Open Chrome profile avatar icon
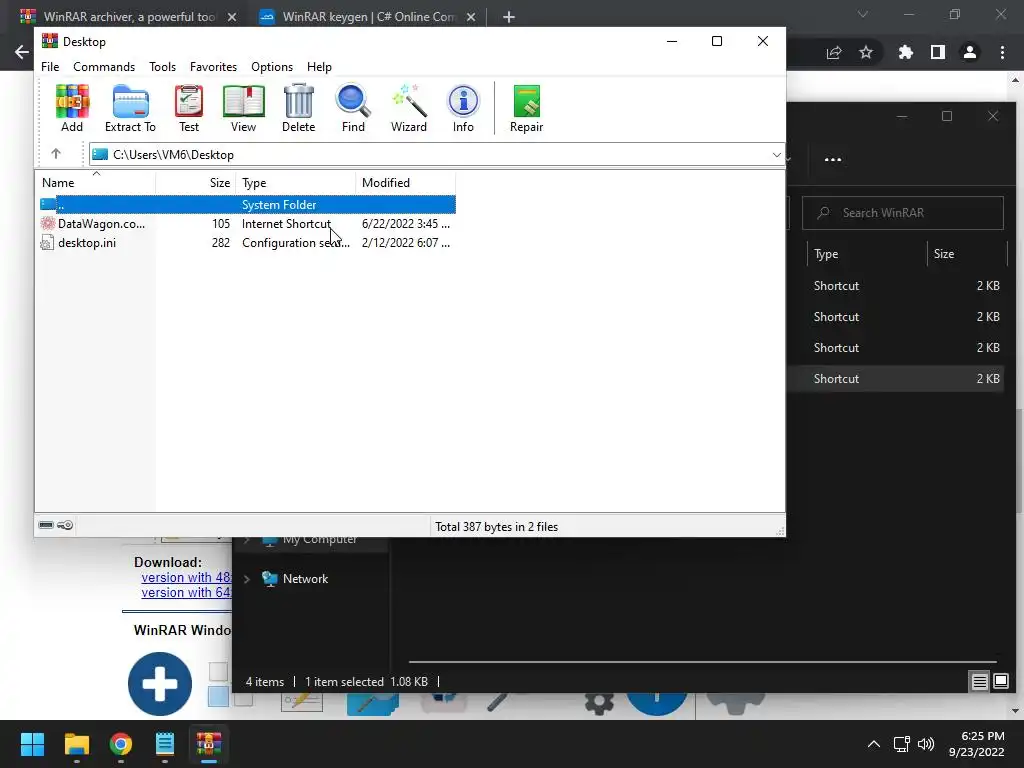Image resolution: width=1024 pixels, height=768 pixels. point(970,52)
